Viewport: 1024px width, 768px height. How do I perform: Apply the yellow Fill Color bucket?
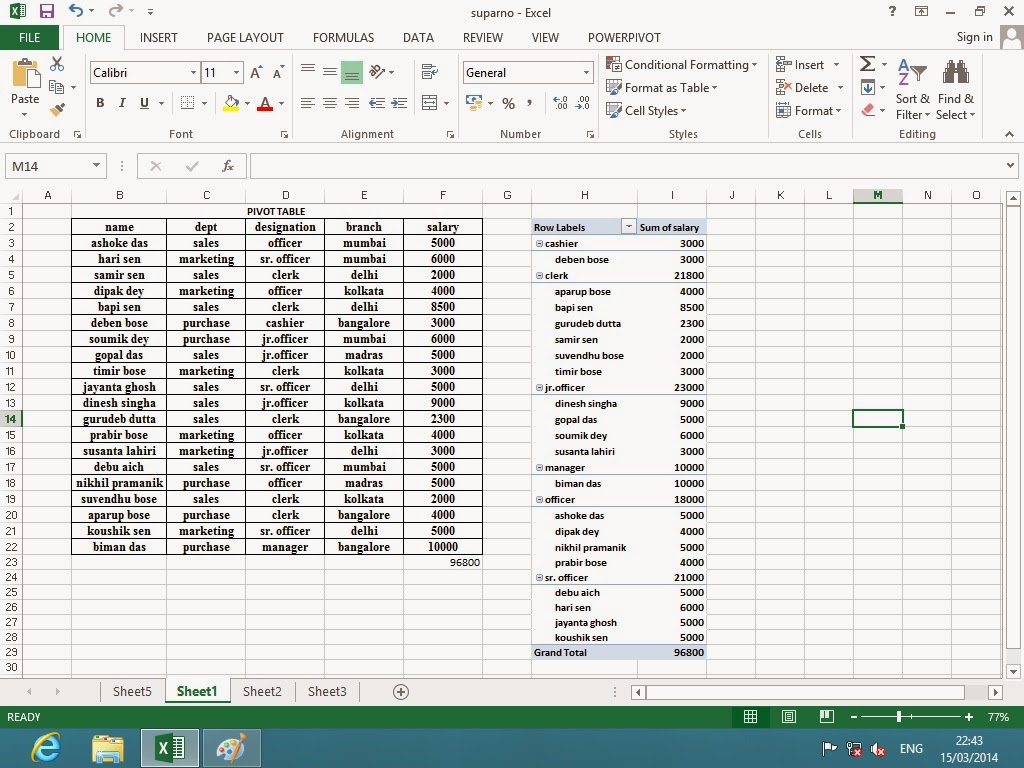click(x=231, y=103)
